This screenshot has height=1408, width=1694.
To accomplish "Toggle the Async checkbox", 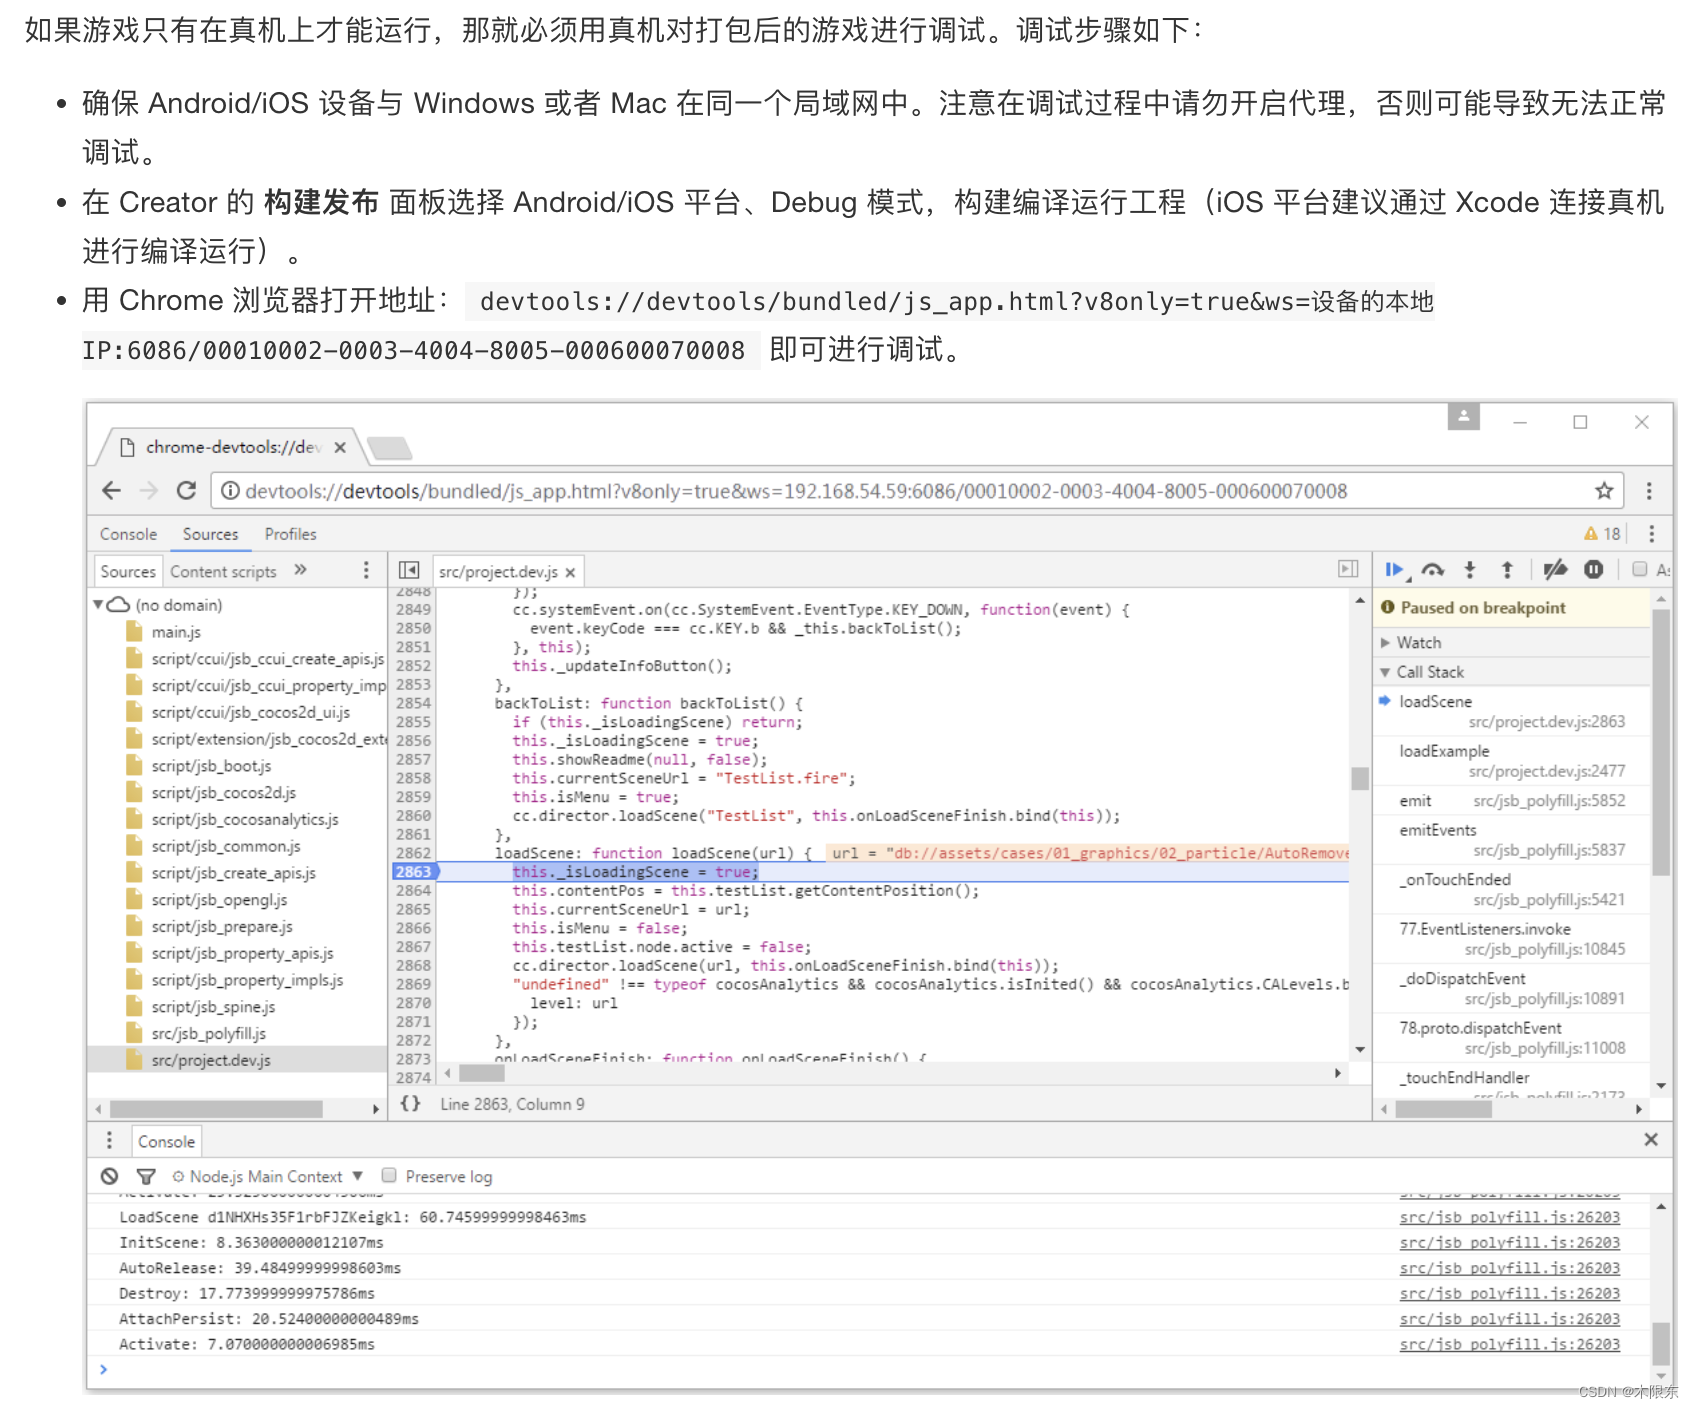I will coord(1640,569).
